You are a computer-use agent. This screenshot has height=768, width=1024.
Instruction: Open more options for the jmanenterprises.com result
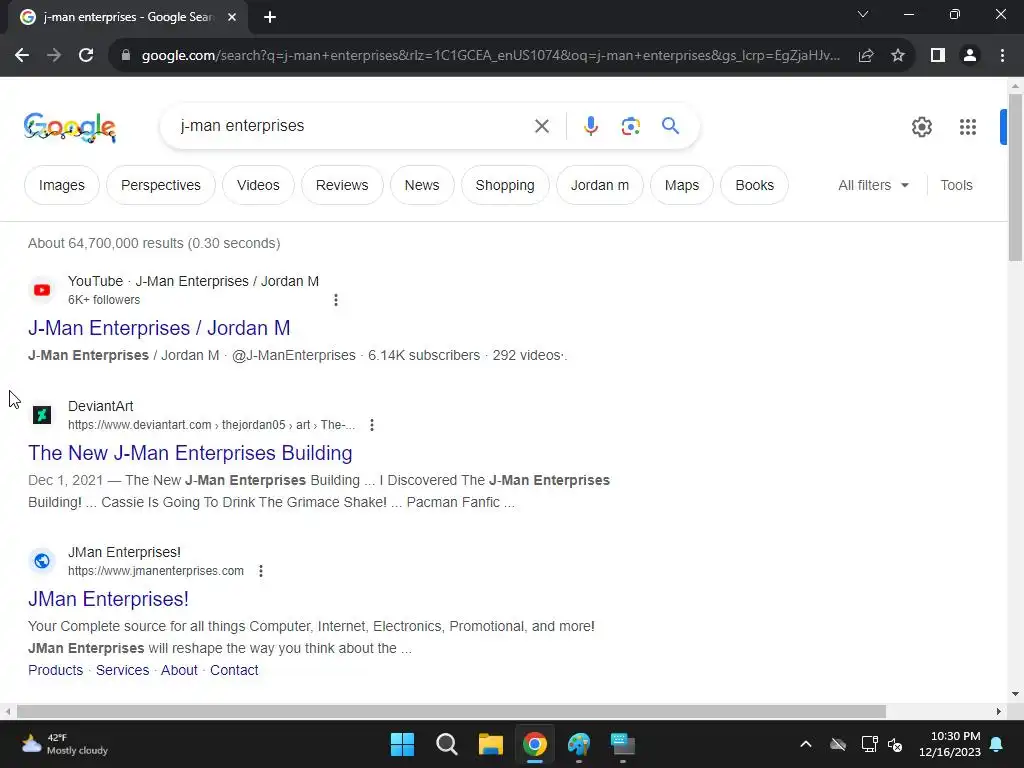pyautogui.click(x=261, y=571)
